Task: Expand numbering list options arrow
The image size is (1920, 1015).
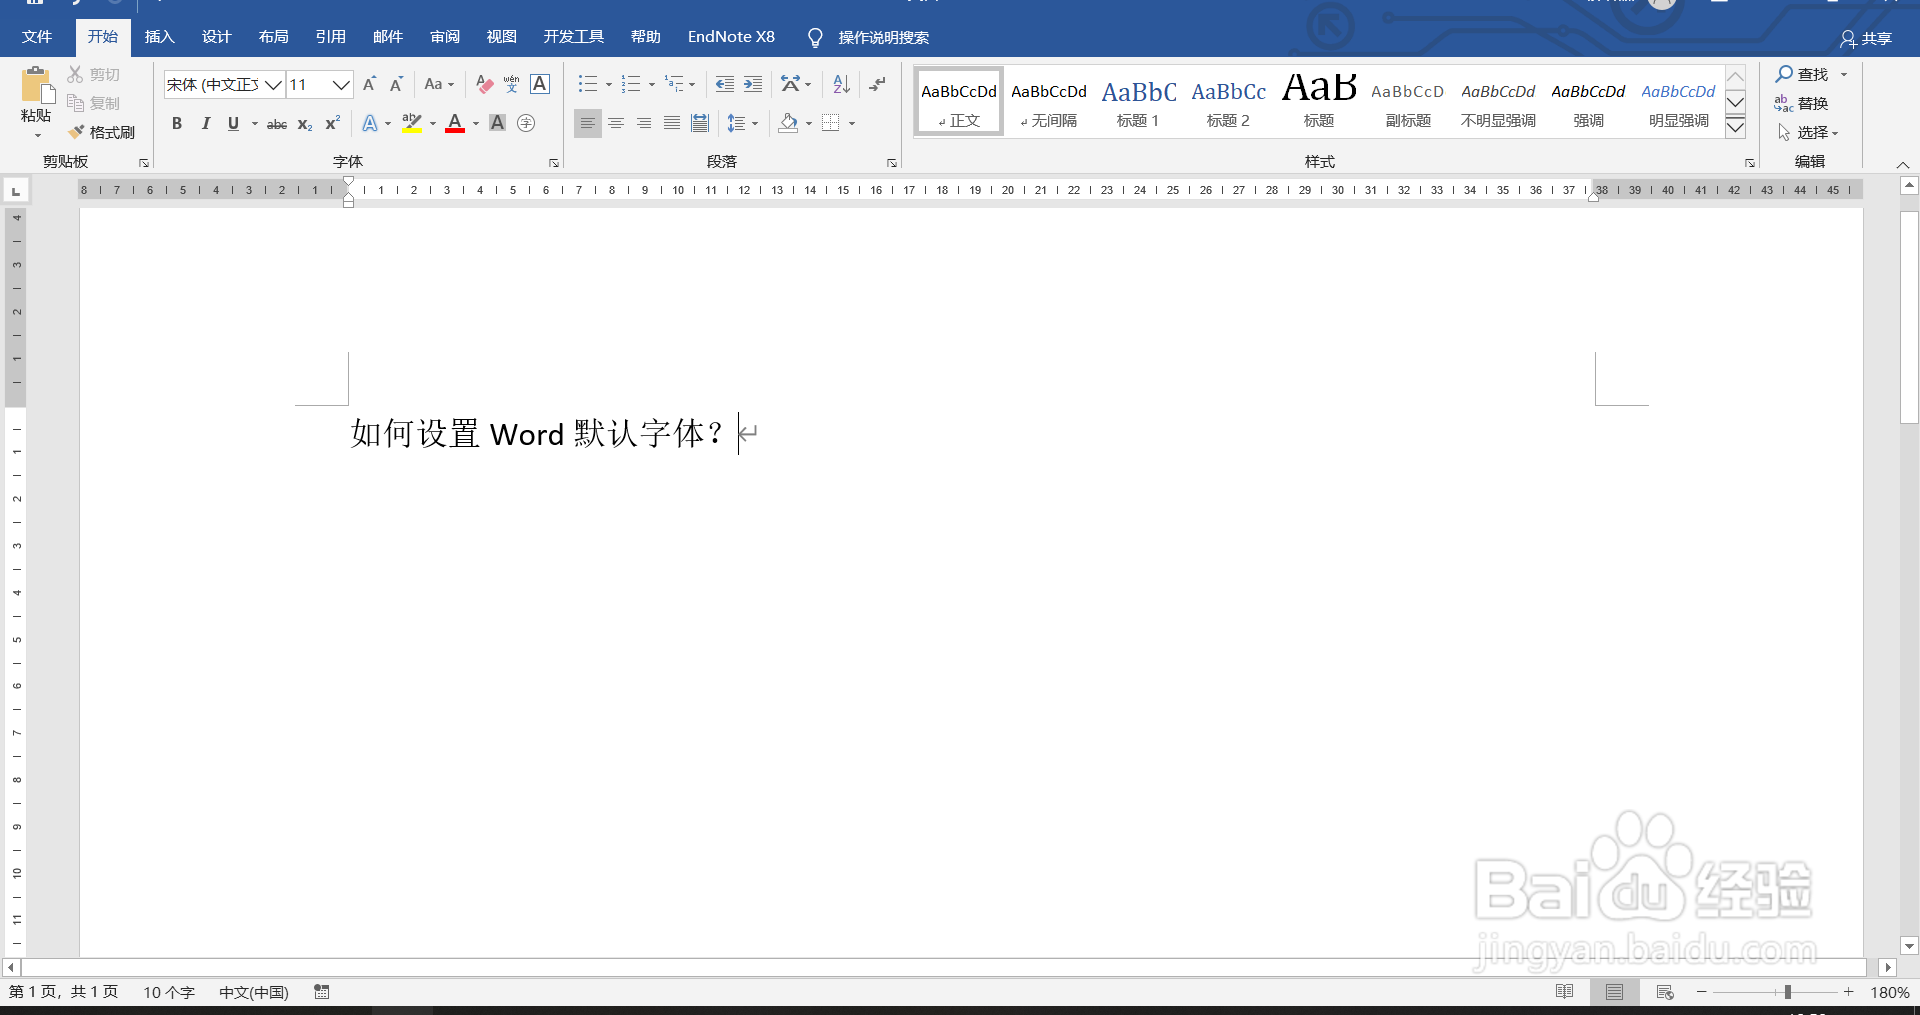Action: click(x=652, y=84)
